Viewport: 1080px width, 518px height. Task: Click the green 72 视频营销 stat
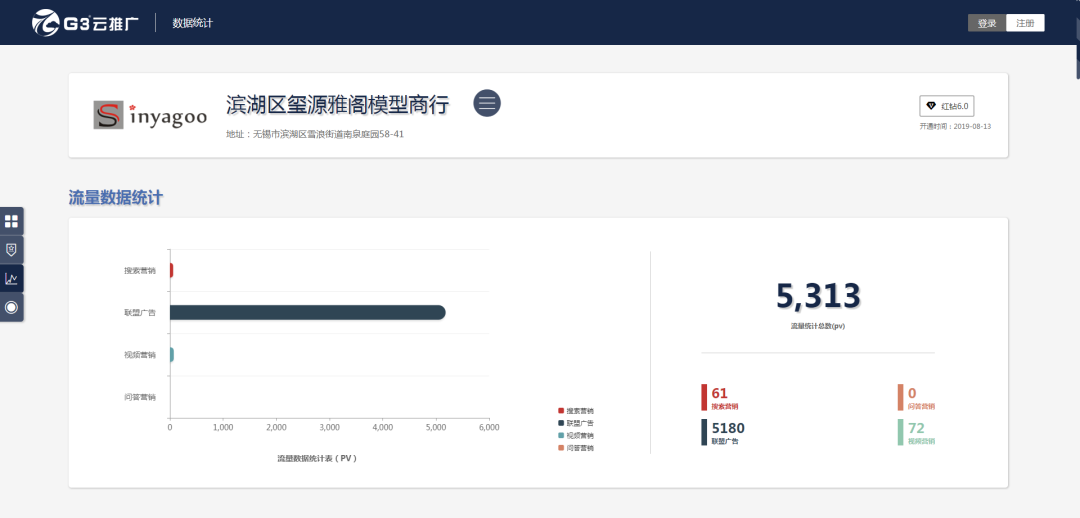(919, 431)
